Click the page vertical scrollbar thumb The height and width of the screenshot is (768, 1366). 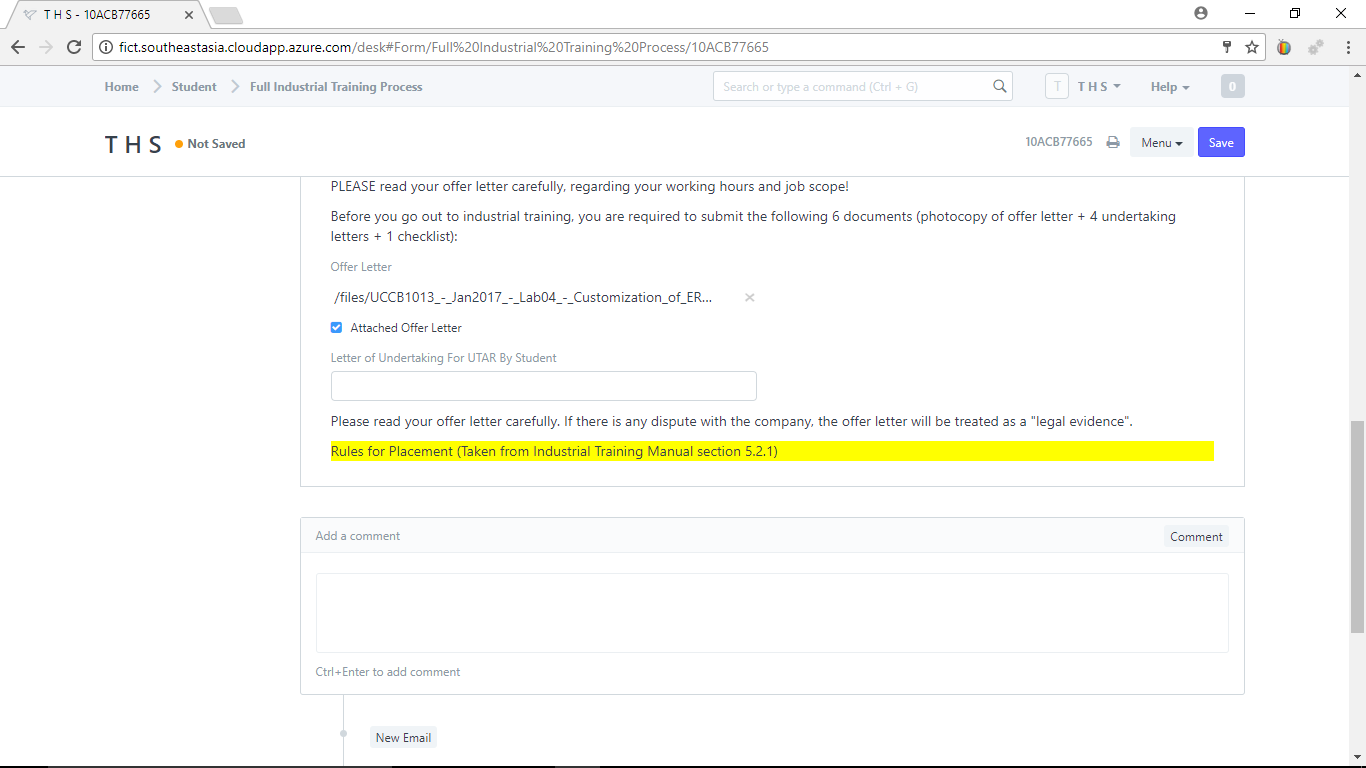click(x=1357, y=527)
